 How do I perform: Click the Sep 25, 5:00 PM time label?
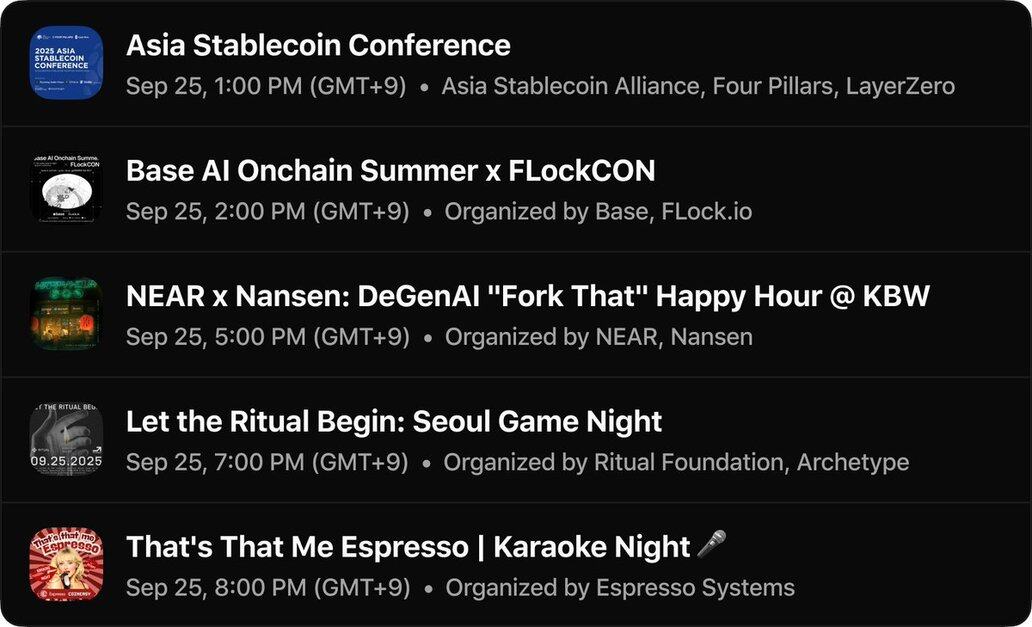pyautogui.click(x=268, y=337)
